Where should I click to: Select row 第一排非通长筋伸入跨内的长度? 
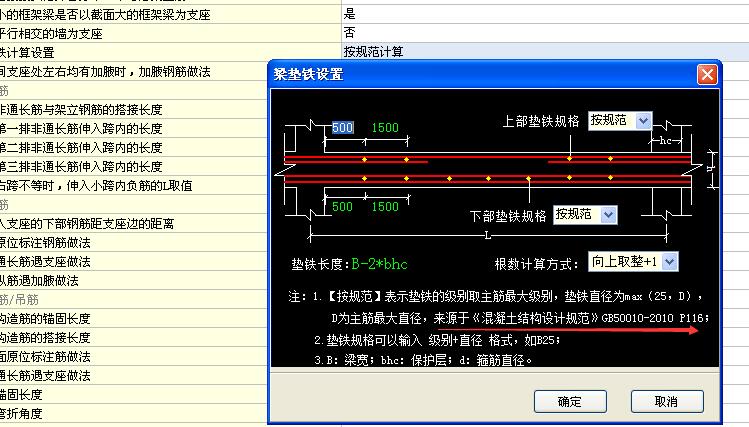133,128
